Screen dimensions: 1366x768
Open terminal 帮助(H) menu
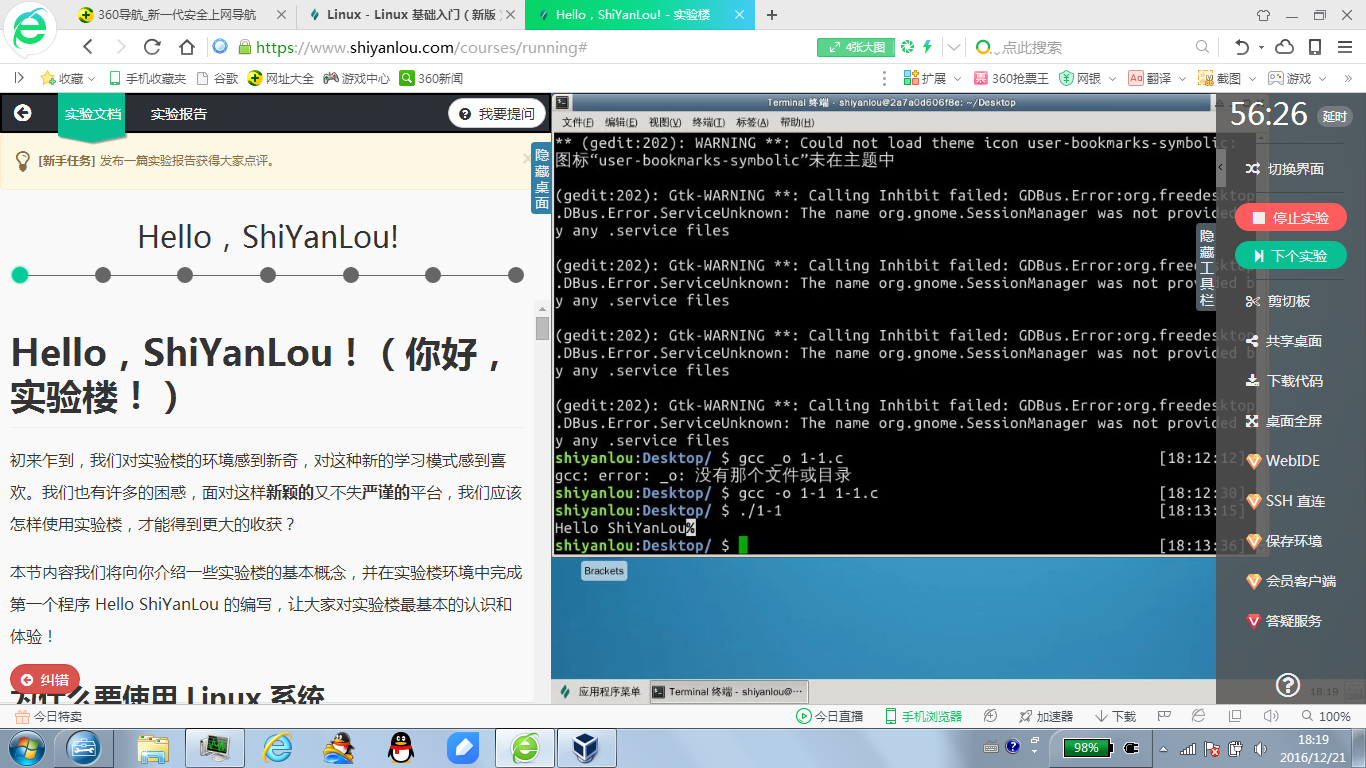click(x=797, y=122)
